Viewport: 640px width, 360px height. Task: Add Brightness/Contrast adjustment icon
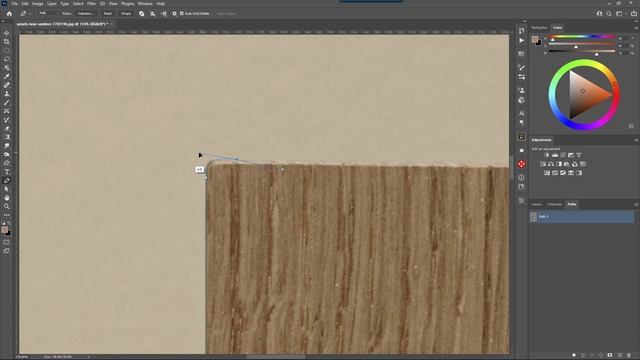(547, 155)
